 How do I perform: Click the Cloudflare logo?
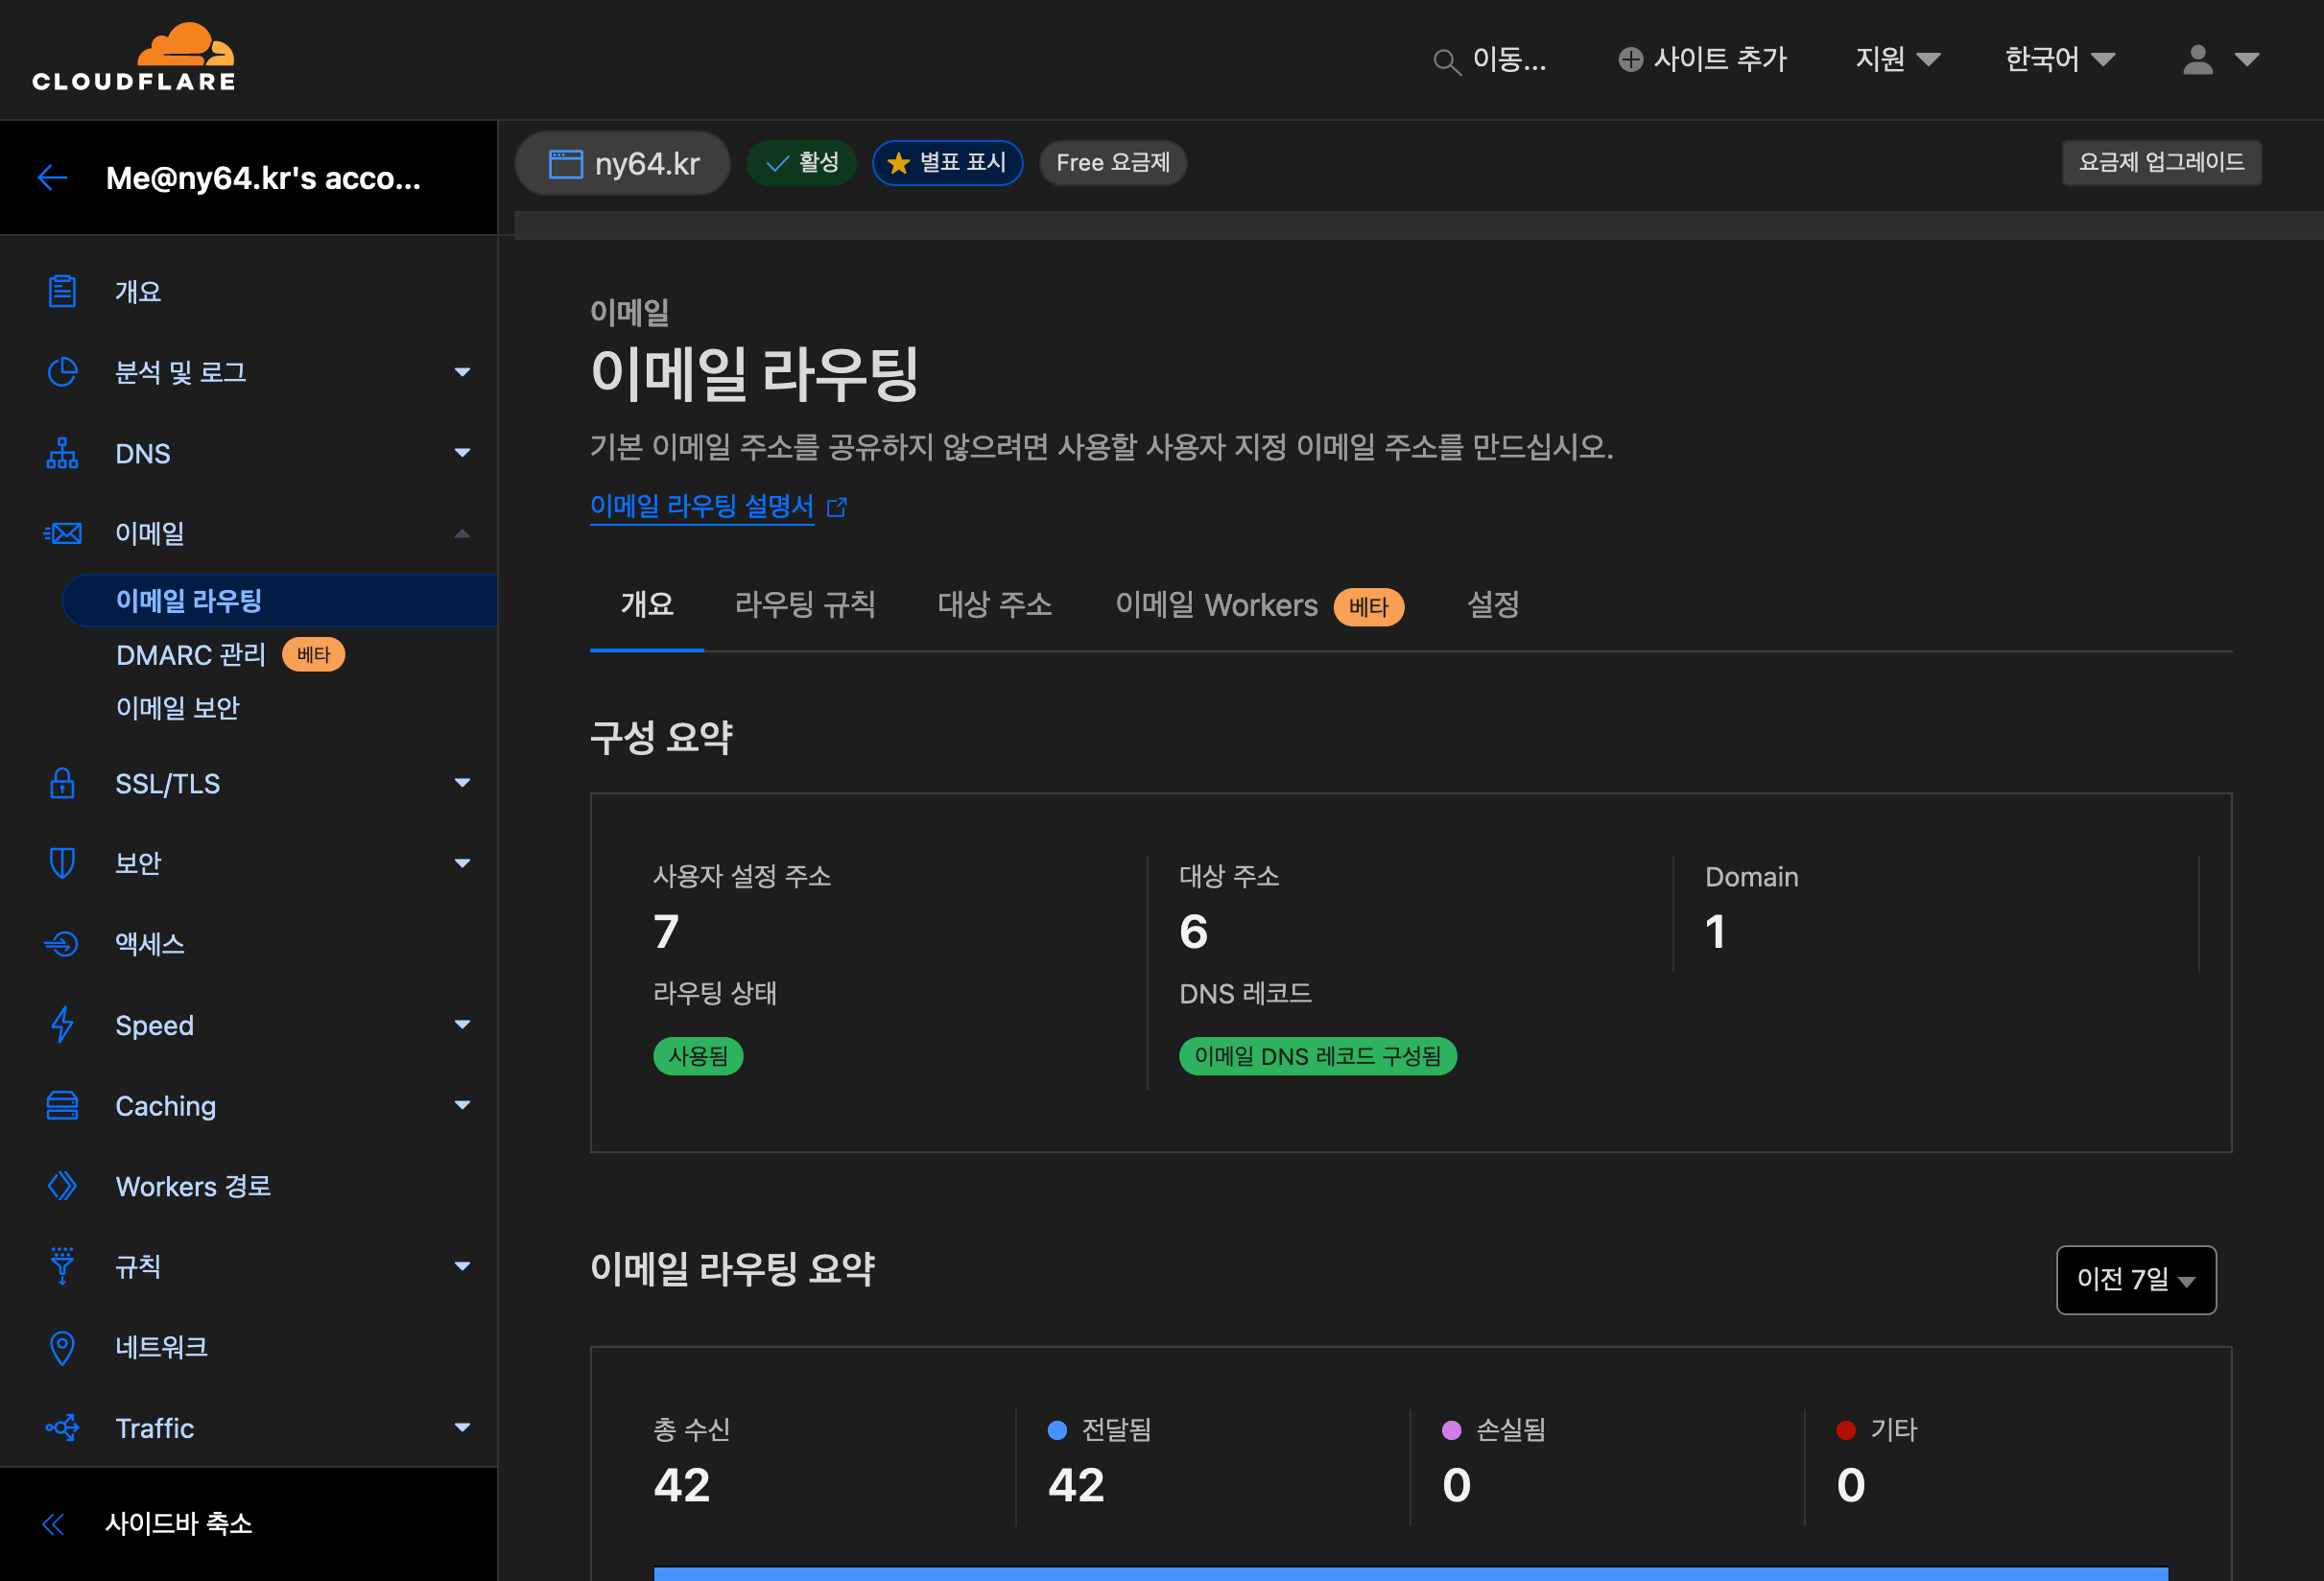coord(134,57)
